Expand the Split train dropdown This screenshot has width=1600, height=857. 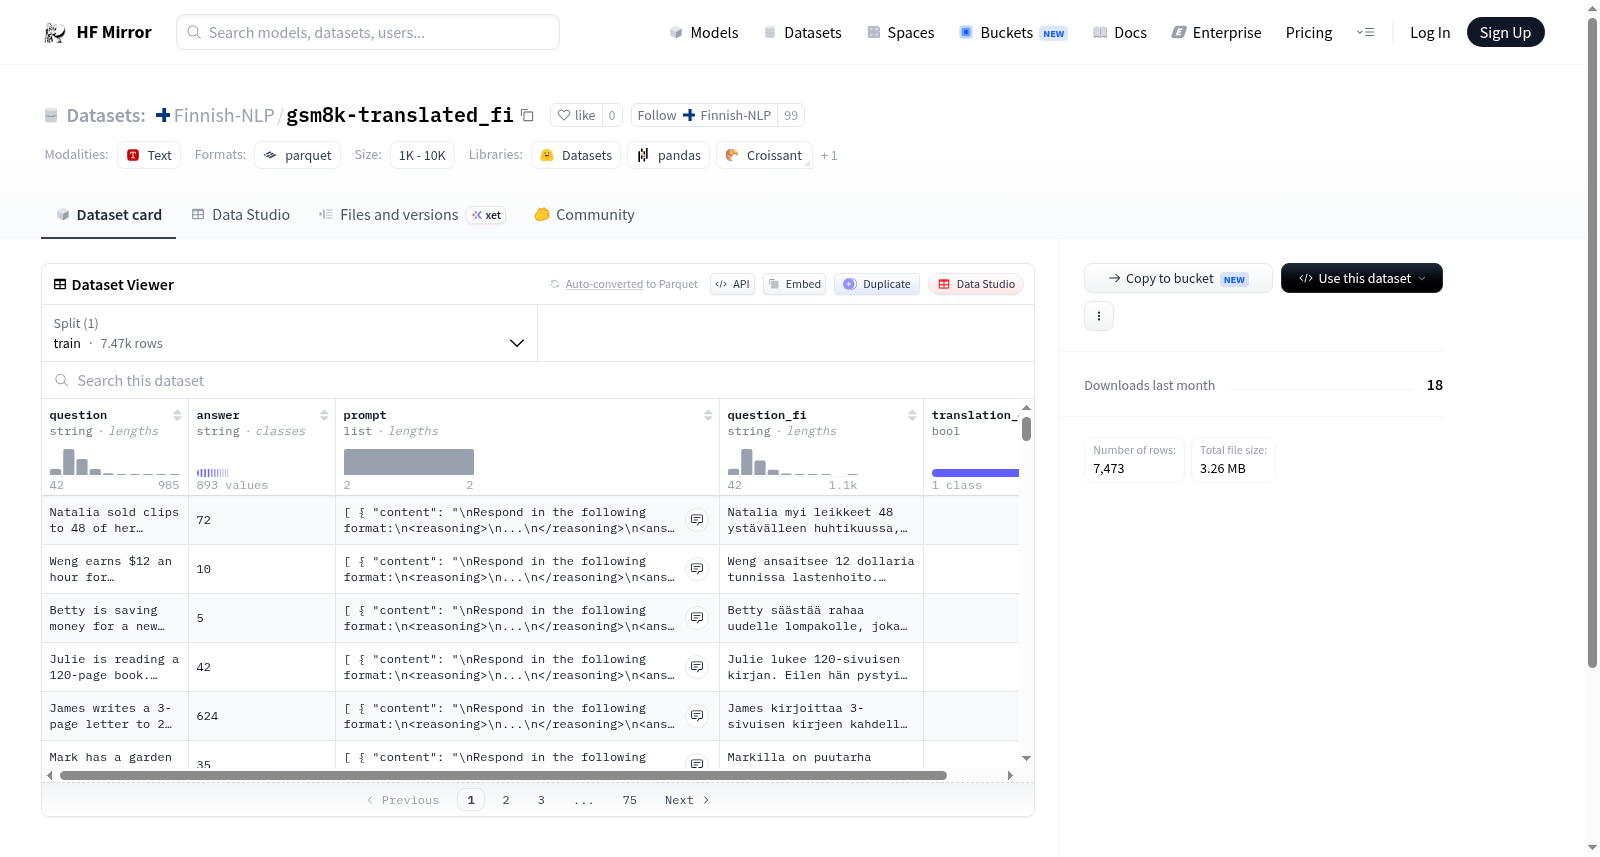click(289, 333)
